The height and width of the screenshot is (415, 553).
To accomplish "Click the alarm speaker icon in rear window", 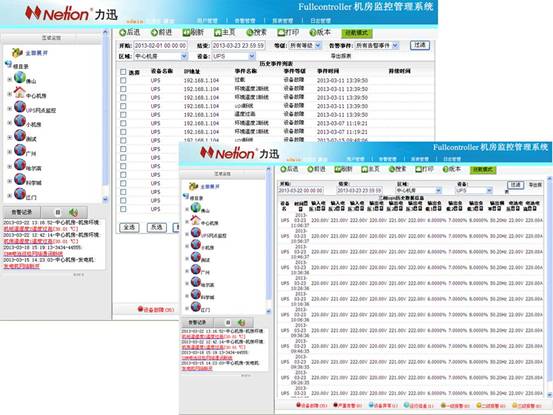I will (x=73, y=212).
